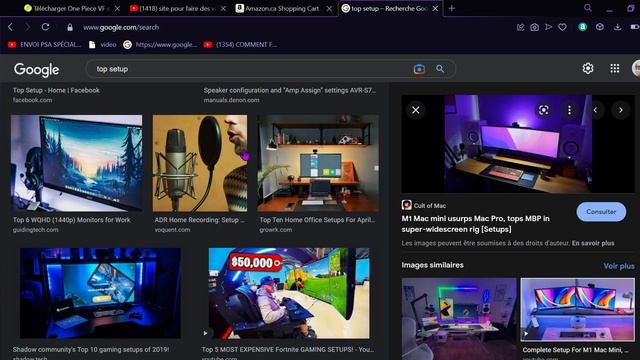Search by image using Google Lens icon
This screenshot has width=640, height=360.
pyautogui.click(x=419, y=69)
